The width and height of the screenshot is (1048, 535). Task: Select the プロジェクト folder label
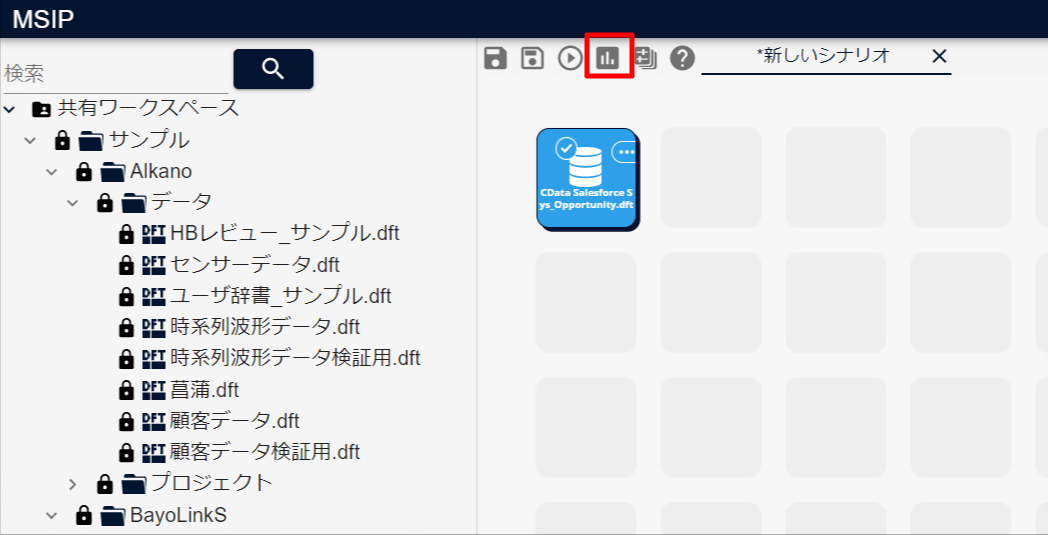pos(213,483)
